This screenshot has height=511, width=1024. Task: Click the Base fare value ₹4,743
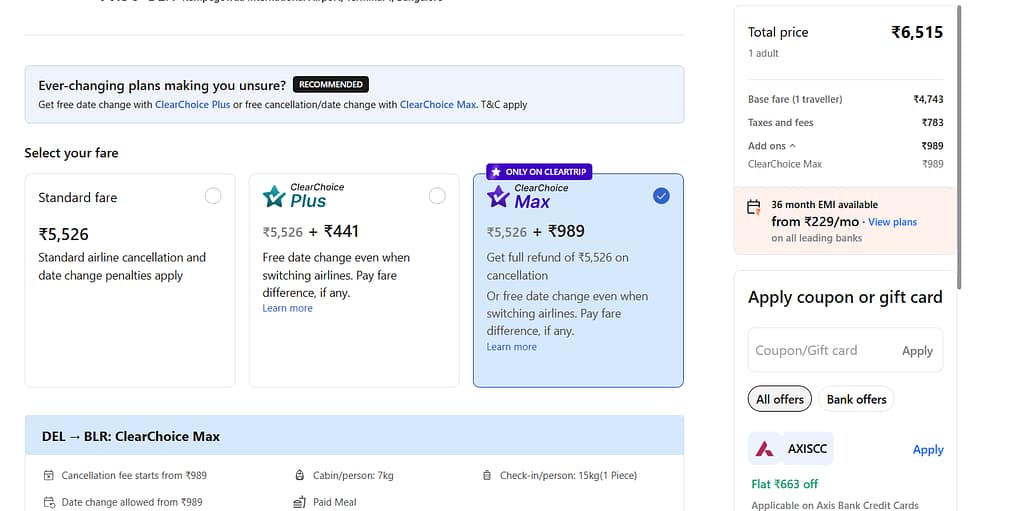928,99
